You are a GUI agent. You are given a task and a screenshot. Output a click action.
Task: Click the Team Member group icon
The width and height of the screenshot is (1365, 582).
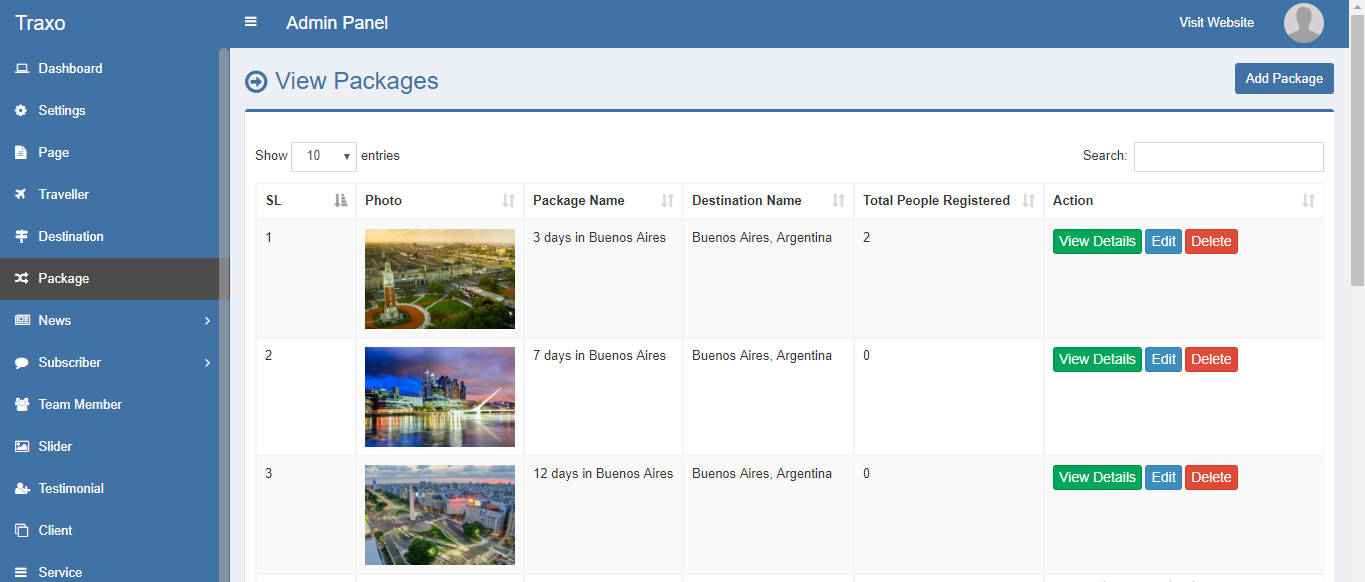[x=21, y=405]
